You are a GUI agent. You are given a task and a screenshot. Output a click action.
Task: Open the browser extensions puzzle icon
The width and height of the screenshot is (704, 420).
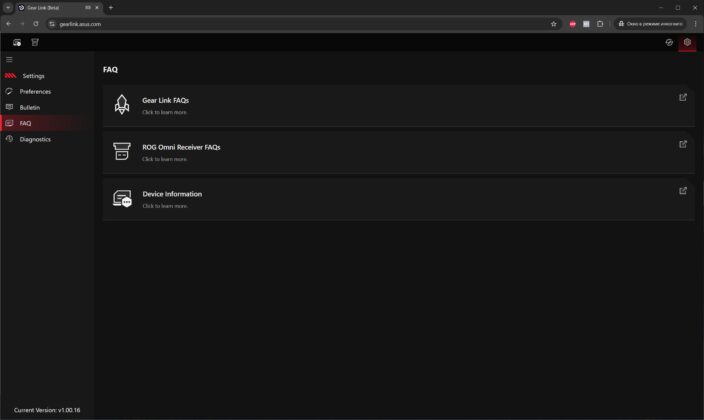click(600, 24)
